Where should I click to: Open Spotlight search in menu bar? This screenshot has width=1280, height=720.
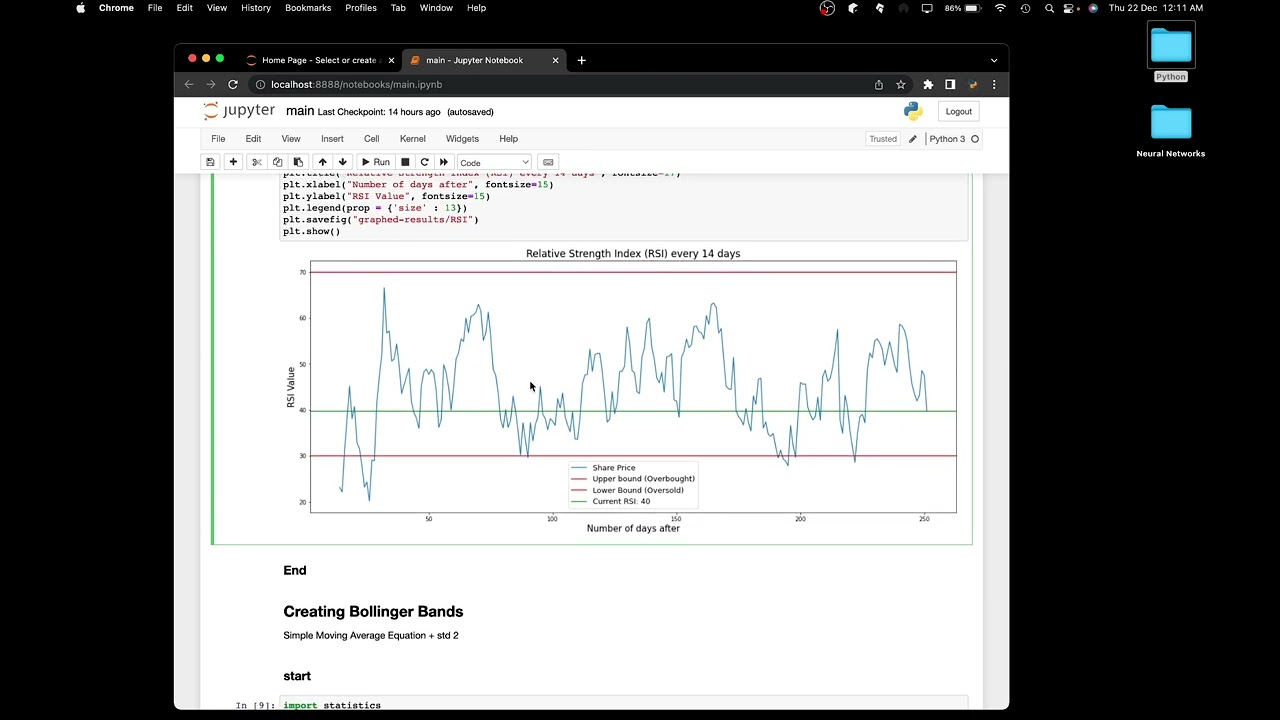[1049, 8]
